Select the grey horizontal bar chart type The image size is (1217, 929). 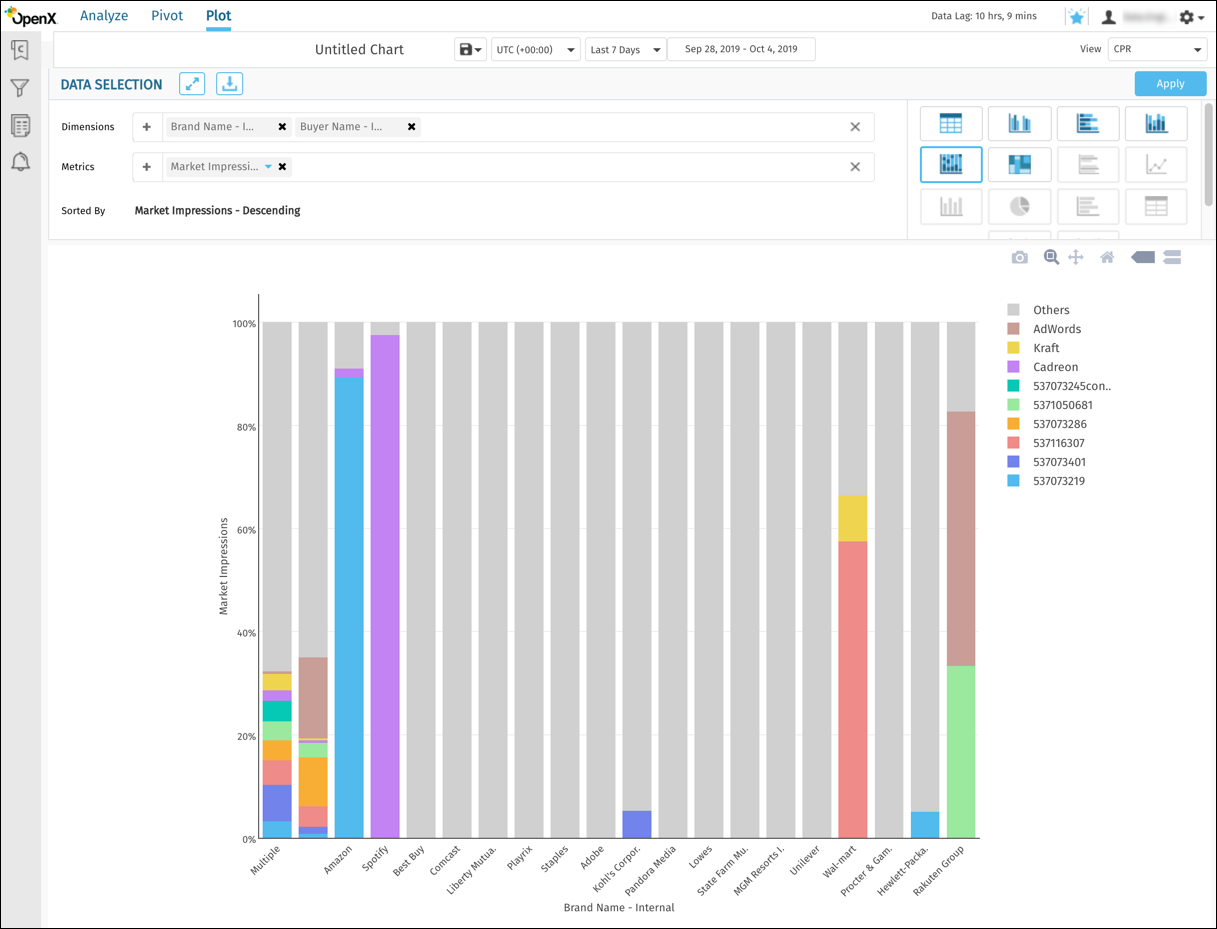coord(1088,165)
